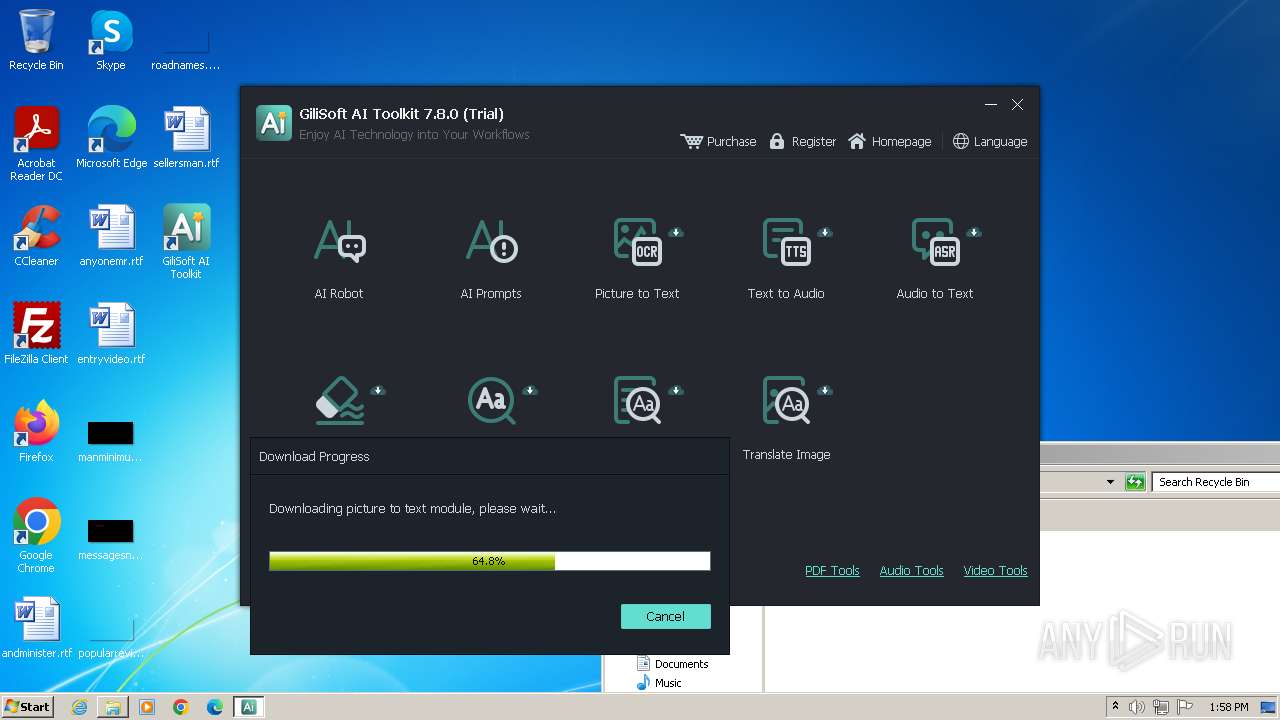Select anyonemr.rtf desktop file
This screenshot has height=720, width=1280.
point(111,236)
